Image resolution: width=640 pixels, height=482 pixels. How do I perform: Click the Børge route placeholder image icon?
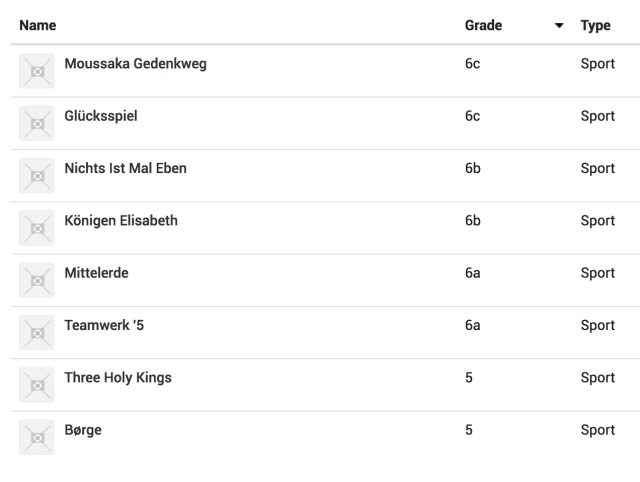click(x=37, y=436)
